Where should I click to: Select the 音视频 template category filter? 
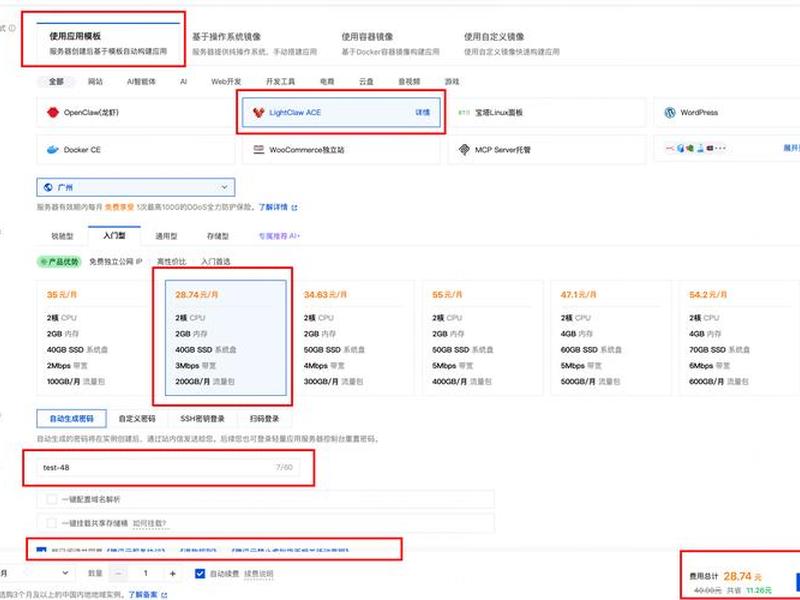click(x=409, y=81)
